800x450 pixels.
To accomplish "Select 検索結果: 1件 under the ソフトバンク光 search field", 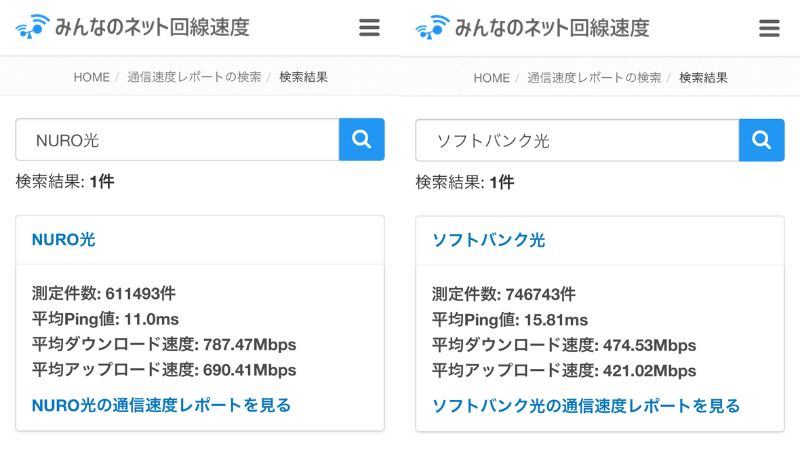I will 465,182.
